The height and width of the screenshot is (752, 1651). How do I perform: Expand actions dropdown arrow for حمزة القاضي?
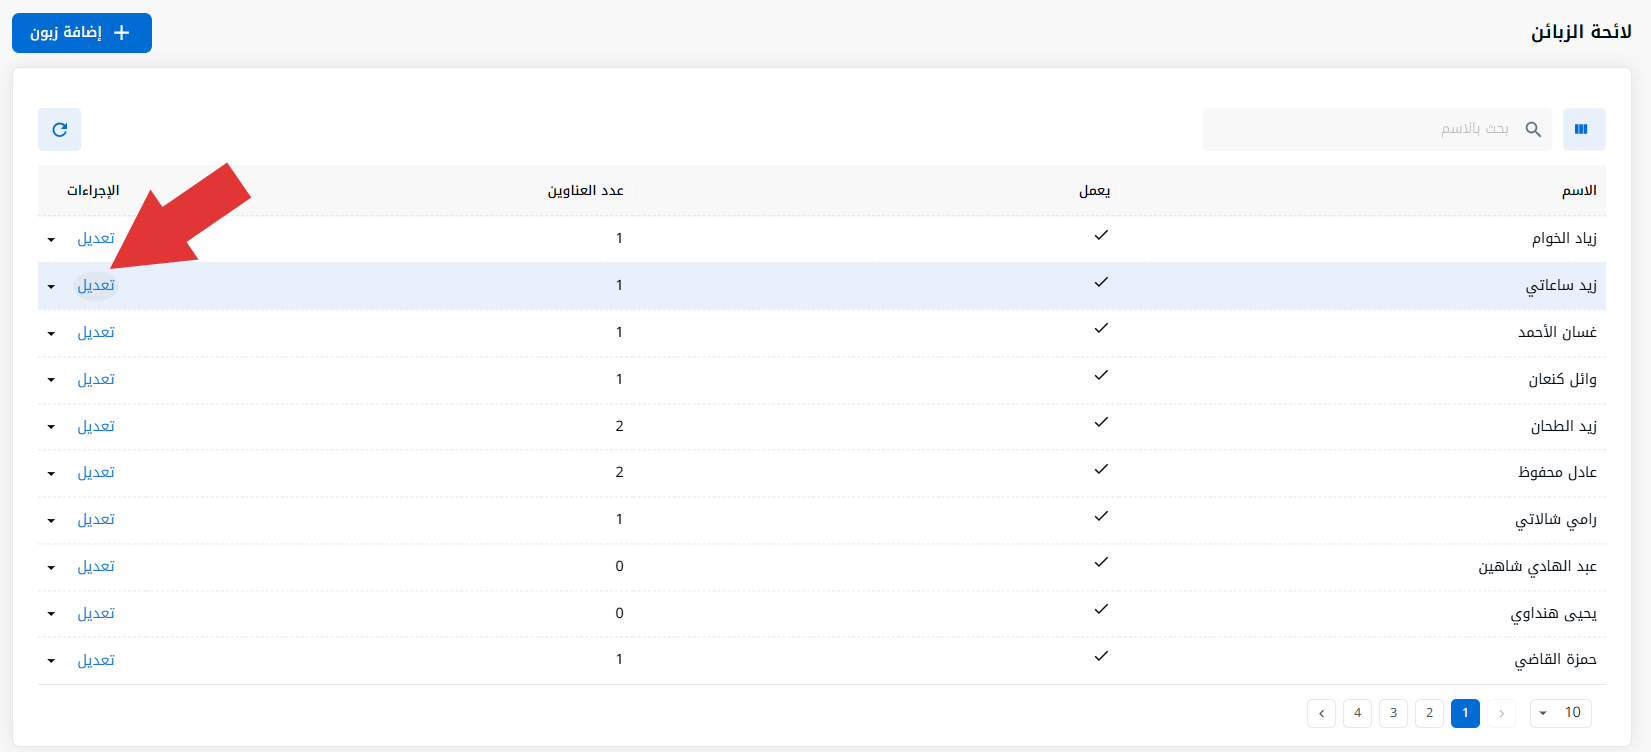coord(51,662)
